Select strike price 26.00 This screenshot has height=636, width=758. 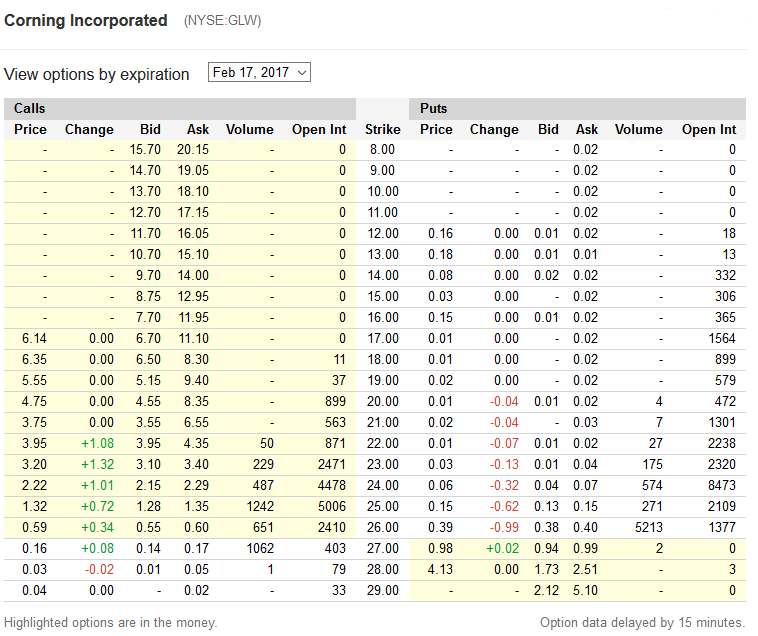point(383,528)
